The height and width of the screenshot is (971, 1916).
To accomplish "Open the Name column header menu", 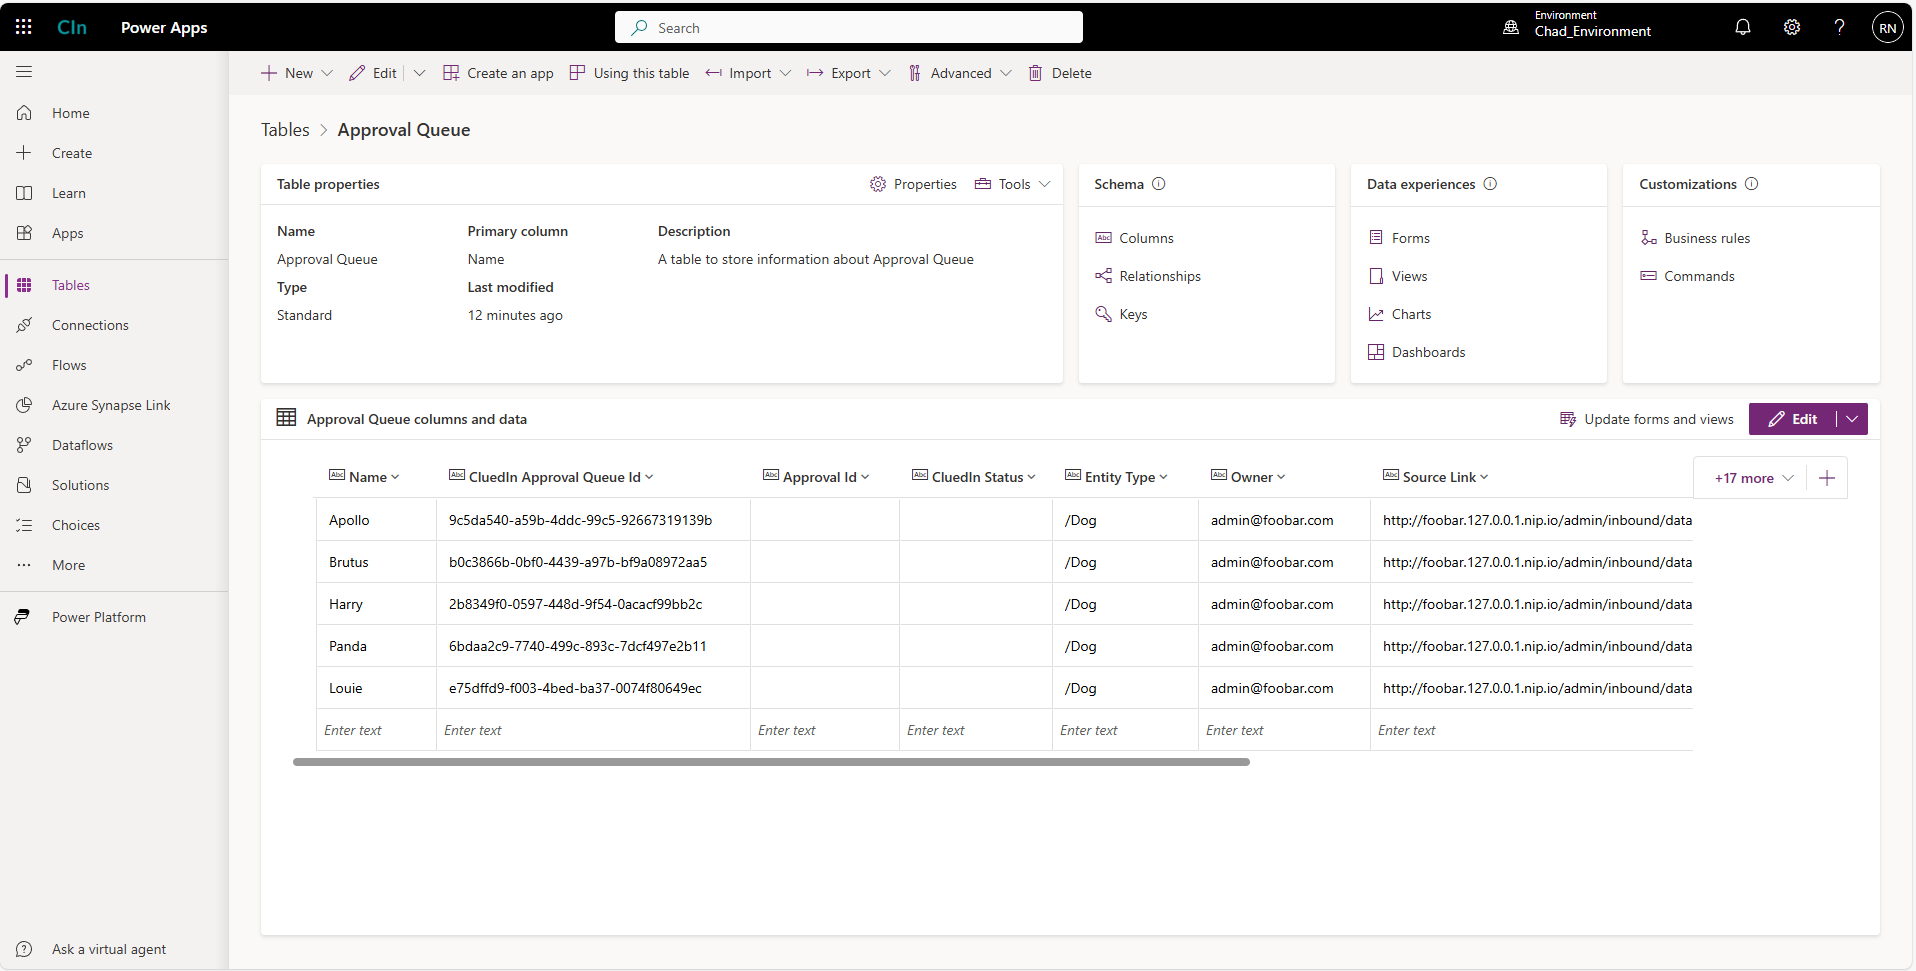I will [x=395, y=478].
